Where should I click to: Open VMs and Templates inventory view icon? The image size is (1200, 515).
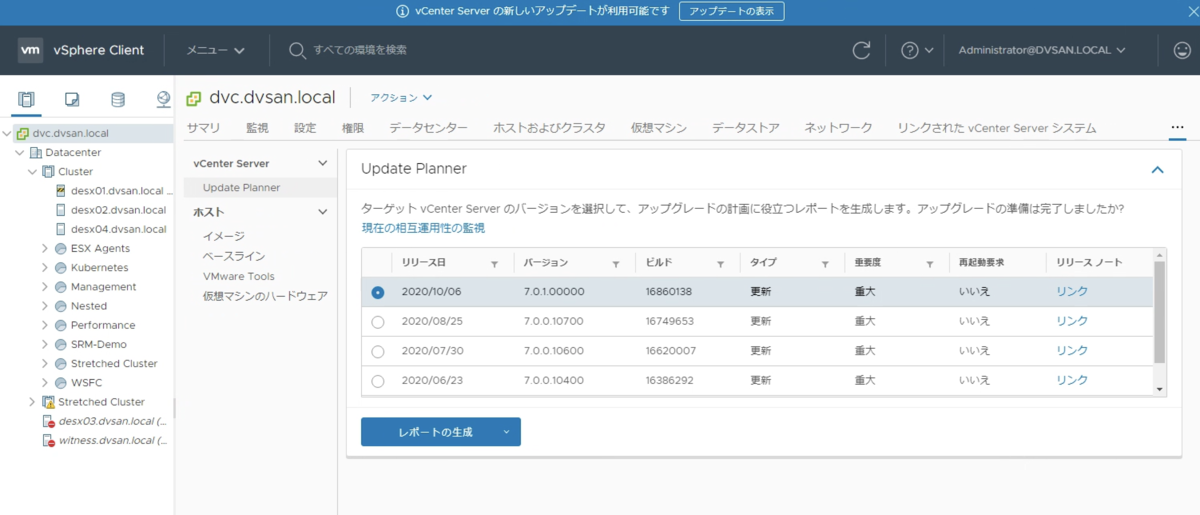tap(72, 100)
